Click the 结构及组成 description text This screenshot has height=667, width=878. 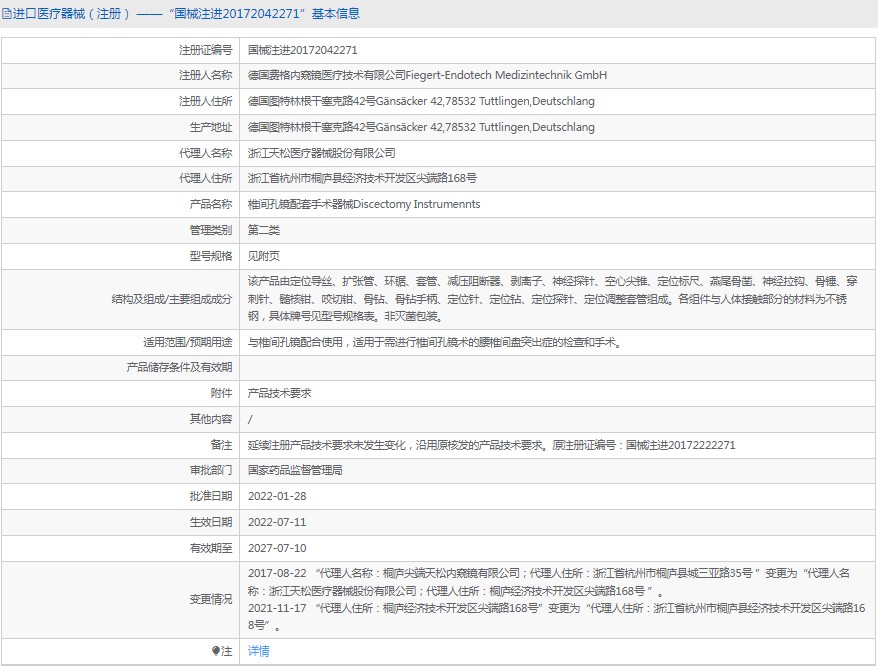[550, 298]
